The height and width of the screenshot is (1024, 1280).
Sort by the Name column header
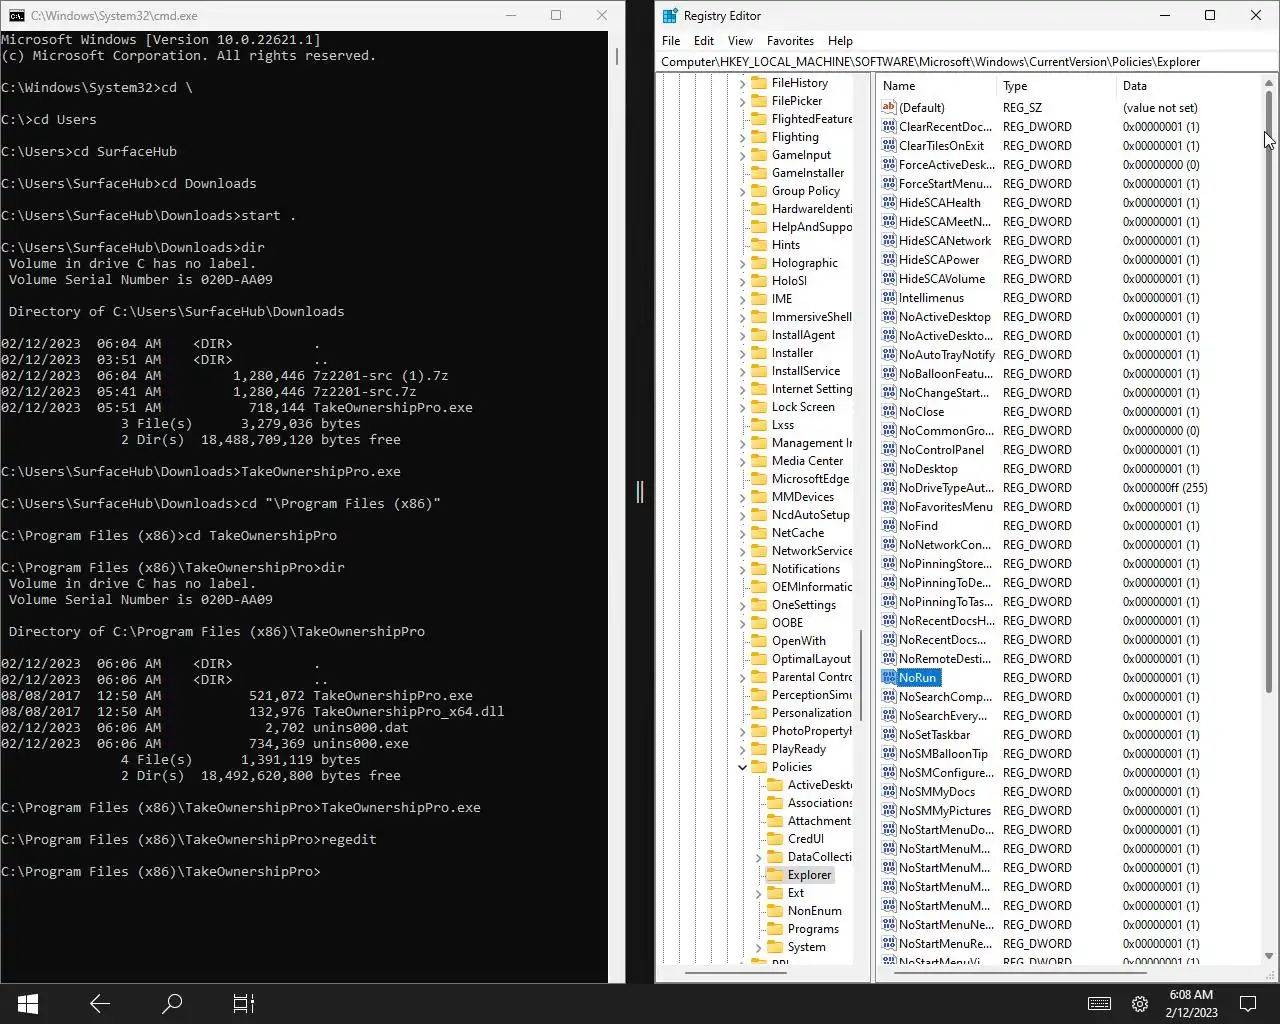tap(937, 86)
